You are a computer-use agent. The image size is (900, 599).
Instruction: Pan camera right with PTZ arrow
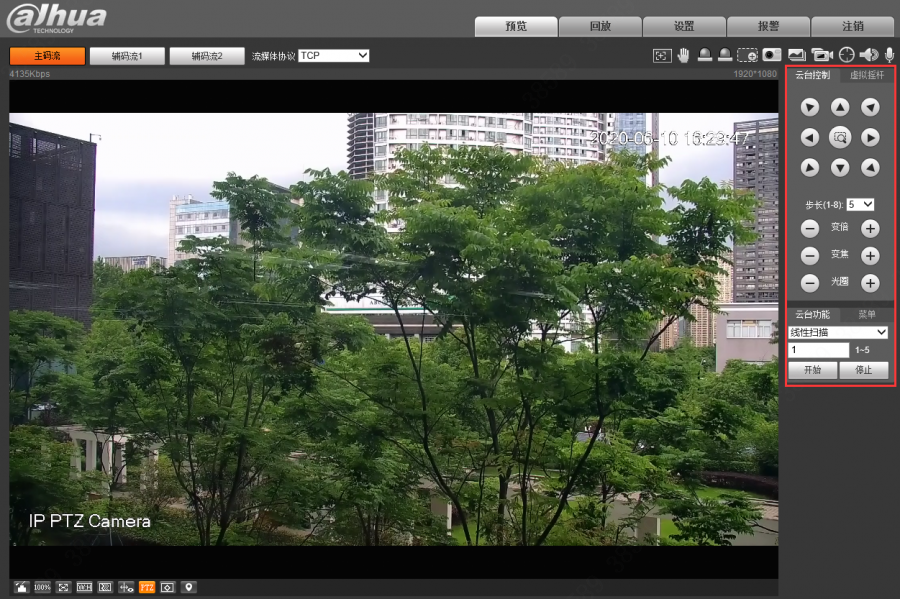click(870, 138)
